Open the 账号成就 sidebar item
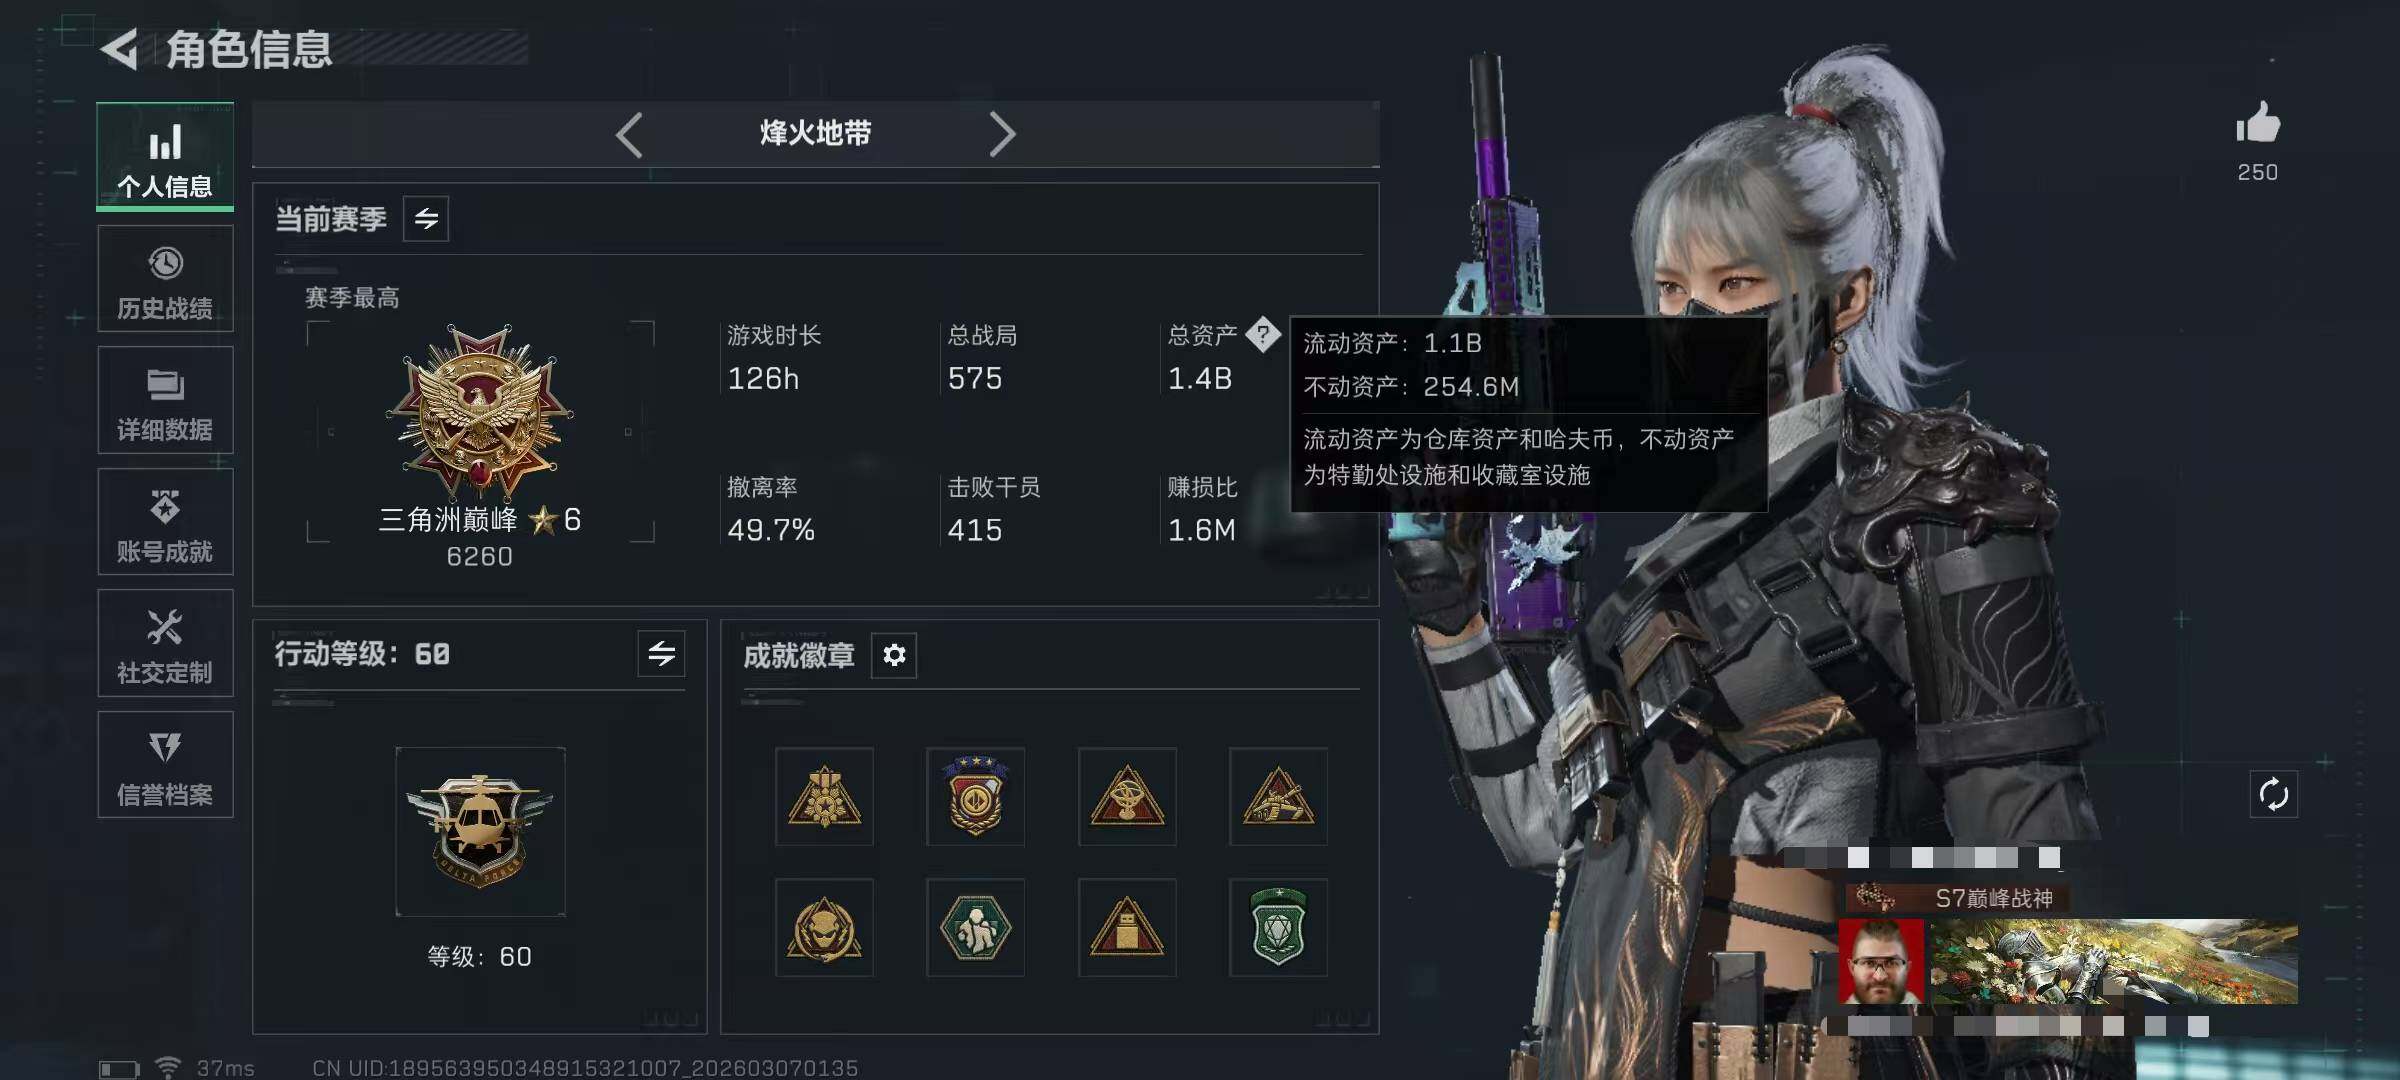The image size is (2400, 1080). point(165,522)
